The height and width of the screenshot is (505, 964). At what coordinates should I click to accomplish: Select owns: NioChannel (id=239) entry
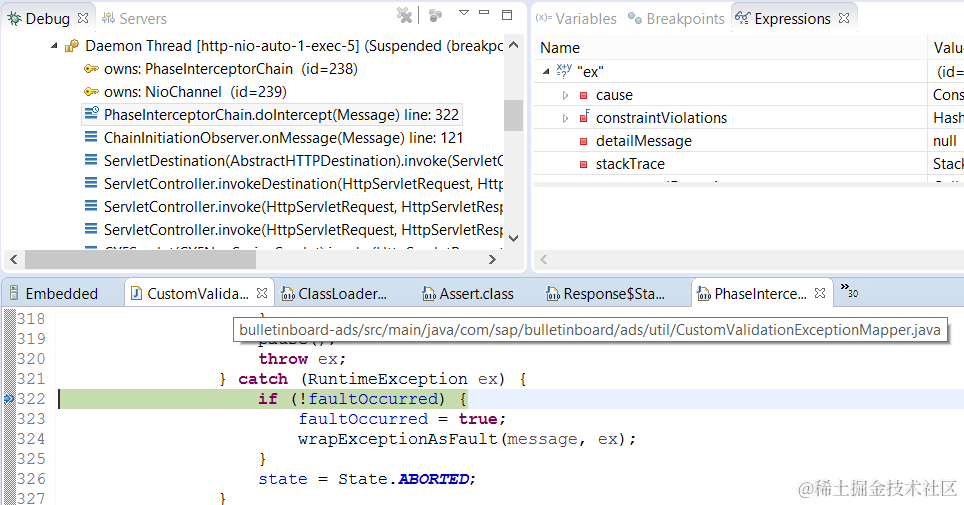click(185, 92)
